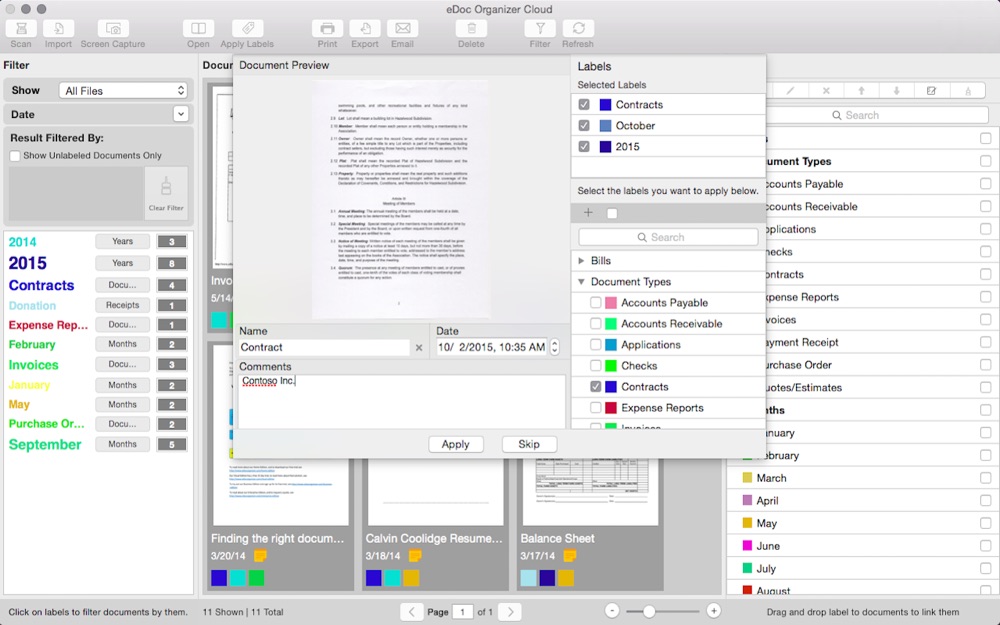1000x625 pixels.
Task: Click the Clear Filter icon
Action: pyautogui.click(x=166, y=193)
